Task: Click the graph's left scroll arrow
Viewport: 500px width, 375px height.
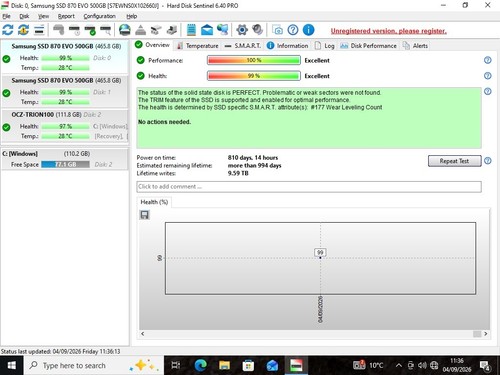Action: [x=143, y=333]
